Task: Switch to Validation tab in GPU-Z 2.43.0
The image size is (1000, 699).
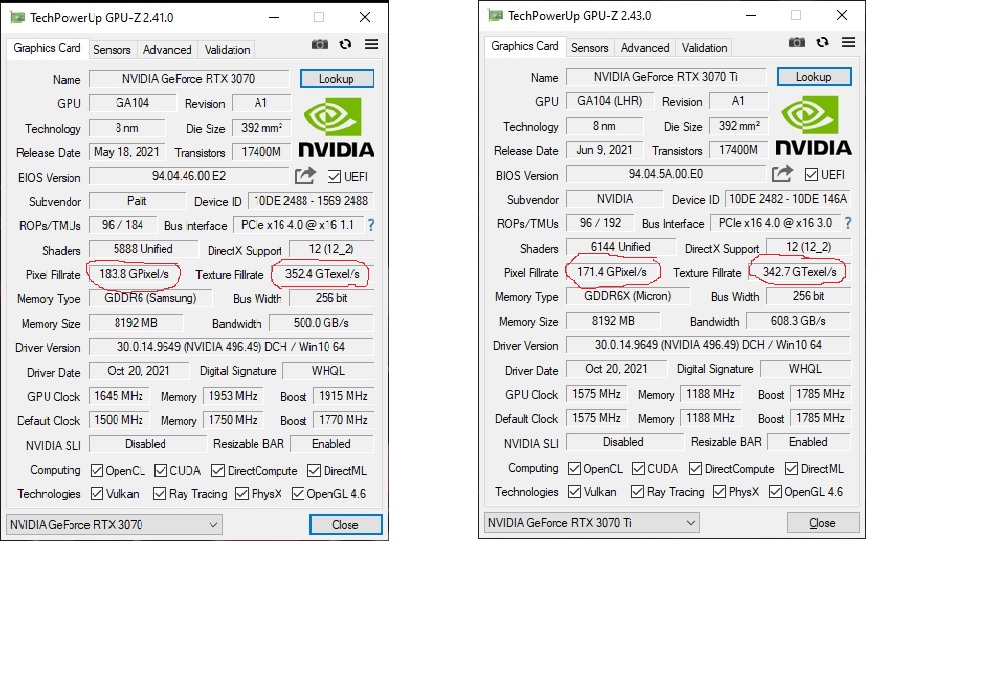Action: [x=704, y=48]
